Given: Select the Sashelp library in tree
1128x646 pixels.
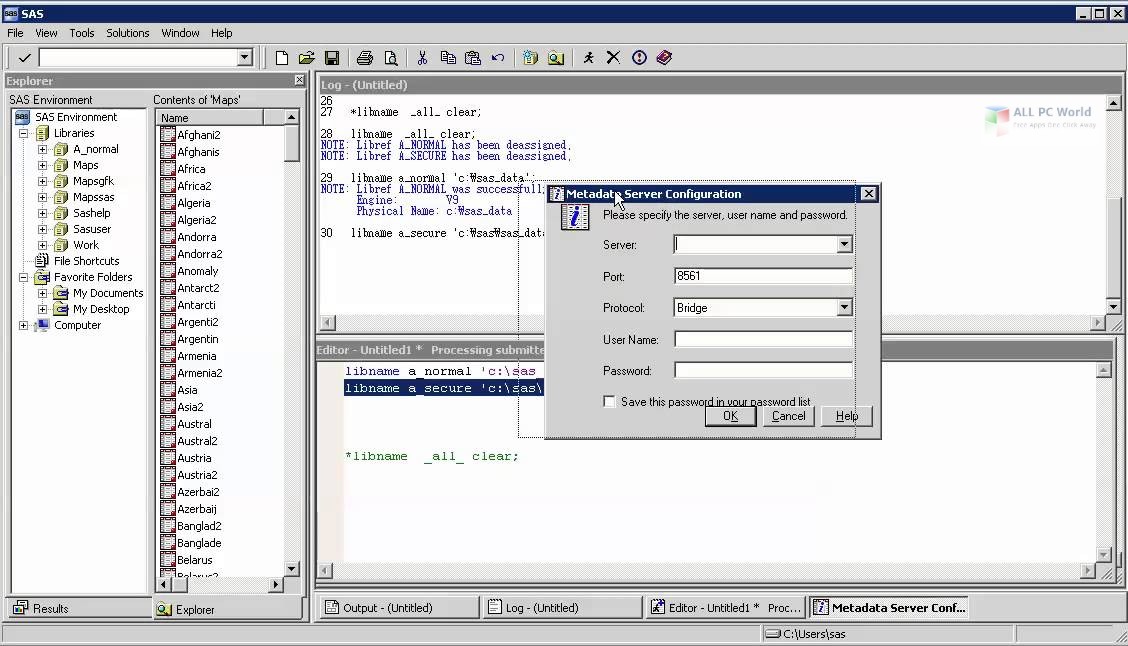Looking at the screenshot, I should [x=91, y=213].
